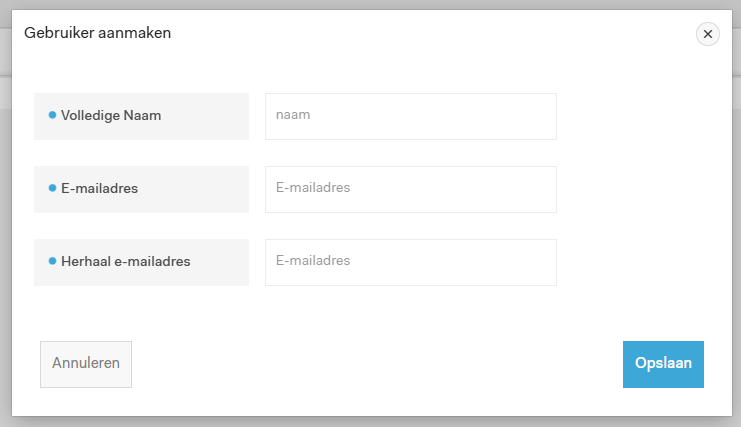Viewport: 741px width, 427px height.
Task: Close the Gebruiker aanmaken dialog with X
Action: pyautogui.click(x=707, y=34)
